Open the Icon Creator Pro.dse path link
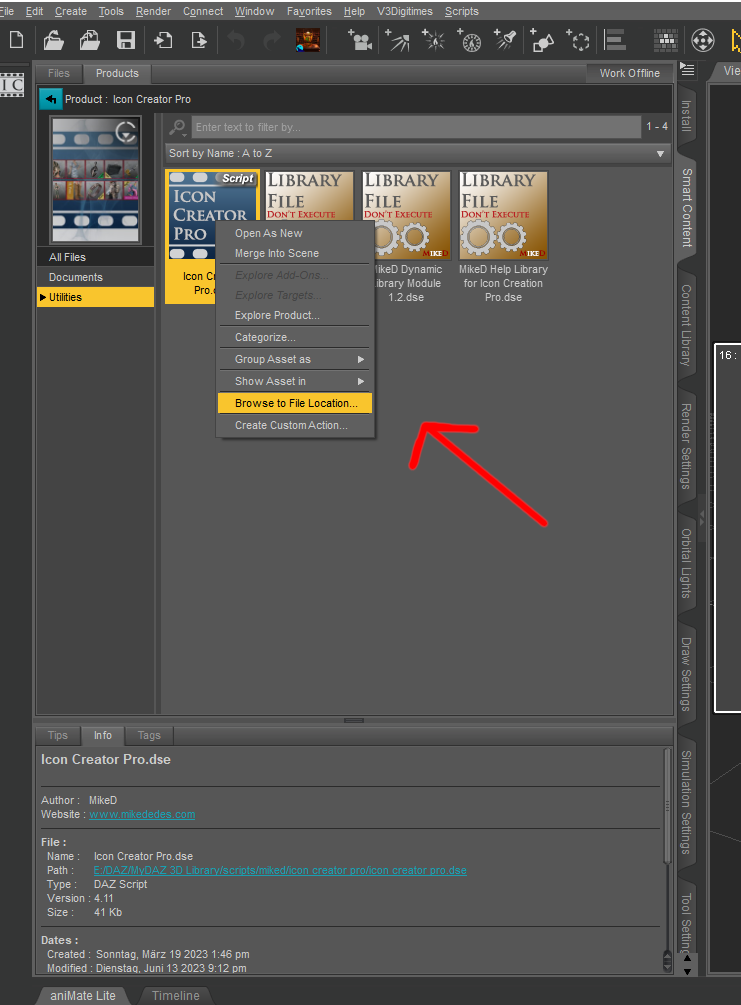The height and width of the screenshot is (1005, 741). click(x=279, y=870)
